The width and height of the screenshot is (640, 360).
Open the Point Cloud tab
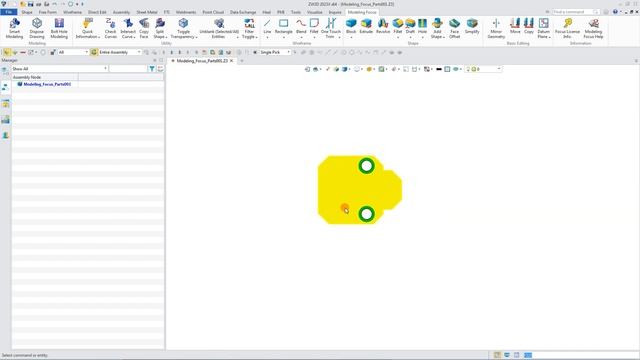[x=213, y=12]
